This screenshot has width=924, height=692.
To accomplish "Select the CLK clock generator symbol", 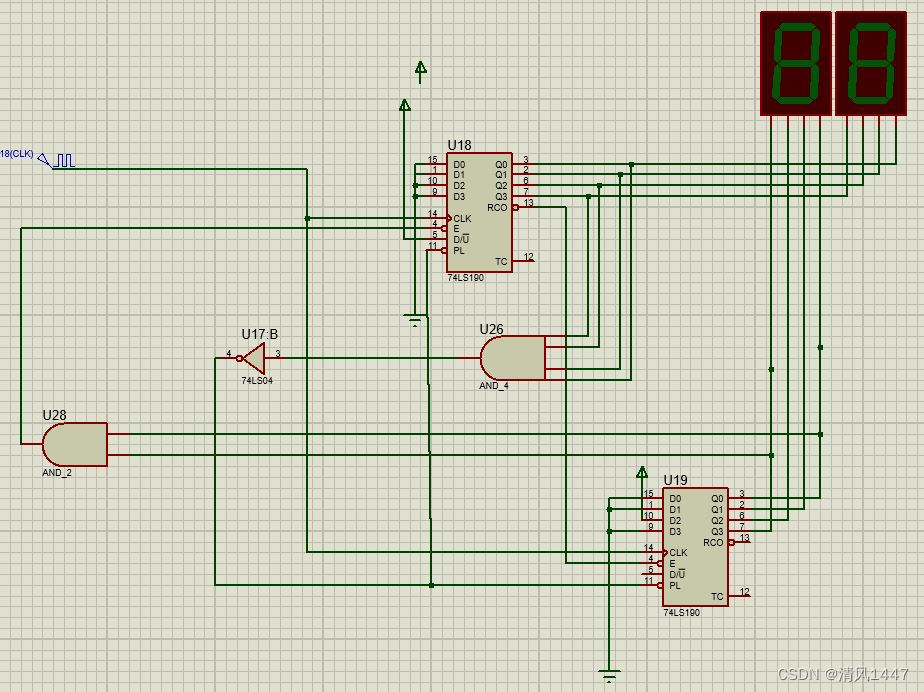I will click(57, 160).
